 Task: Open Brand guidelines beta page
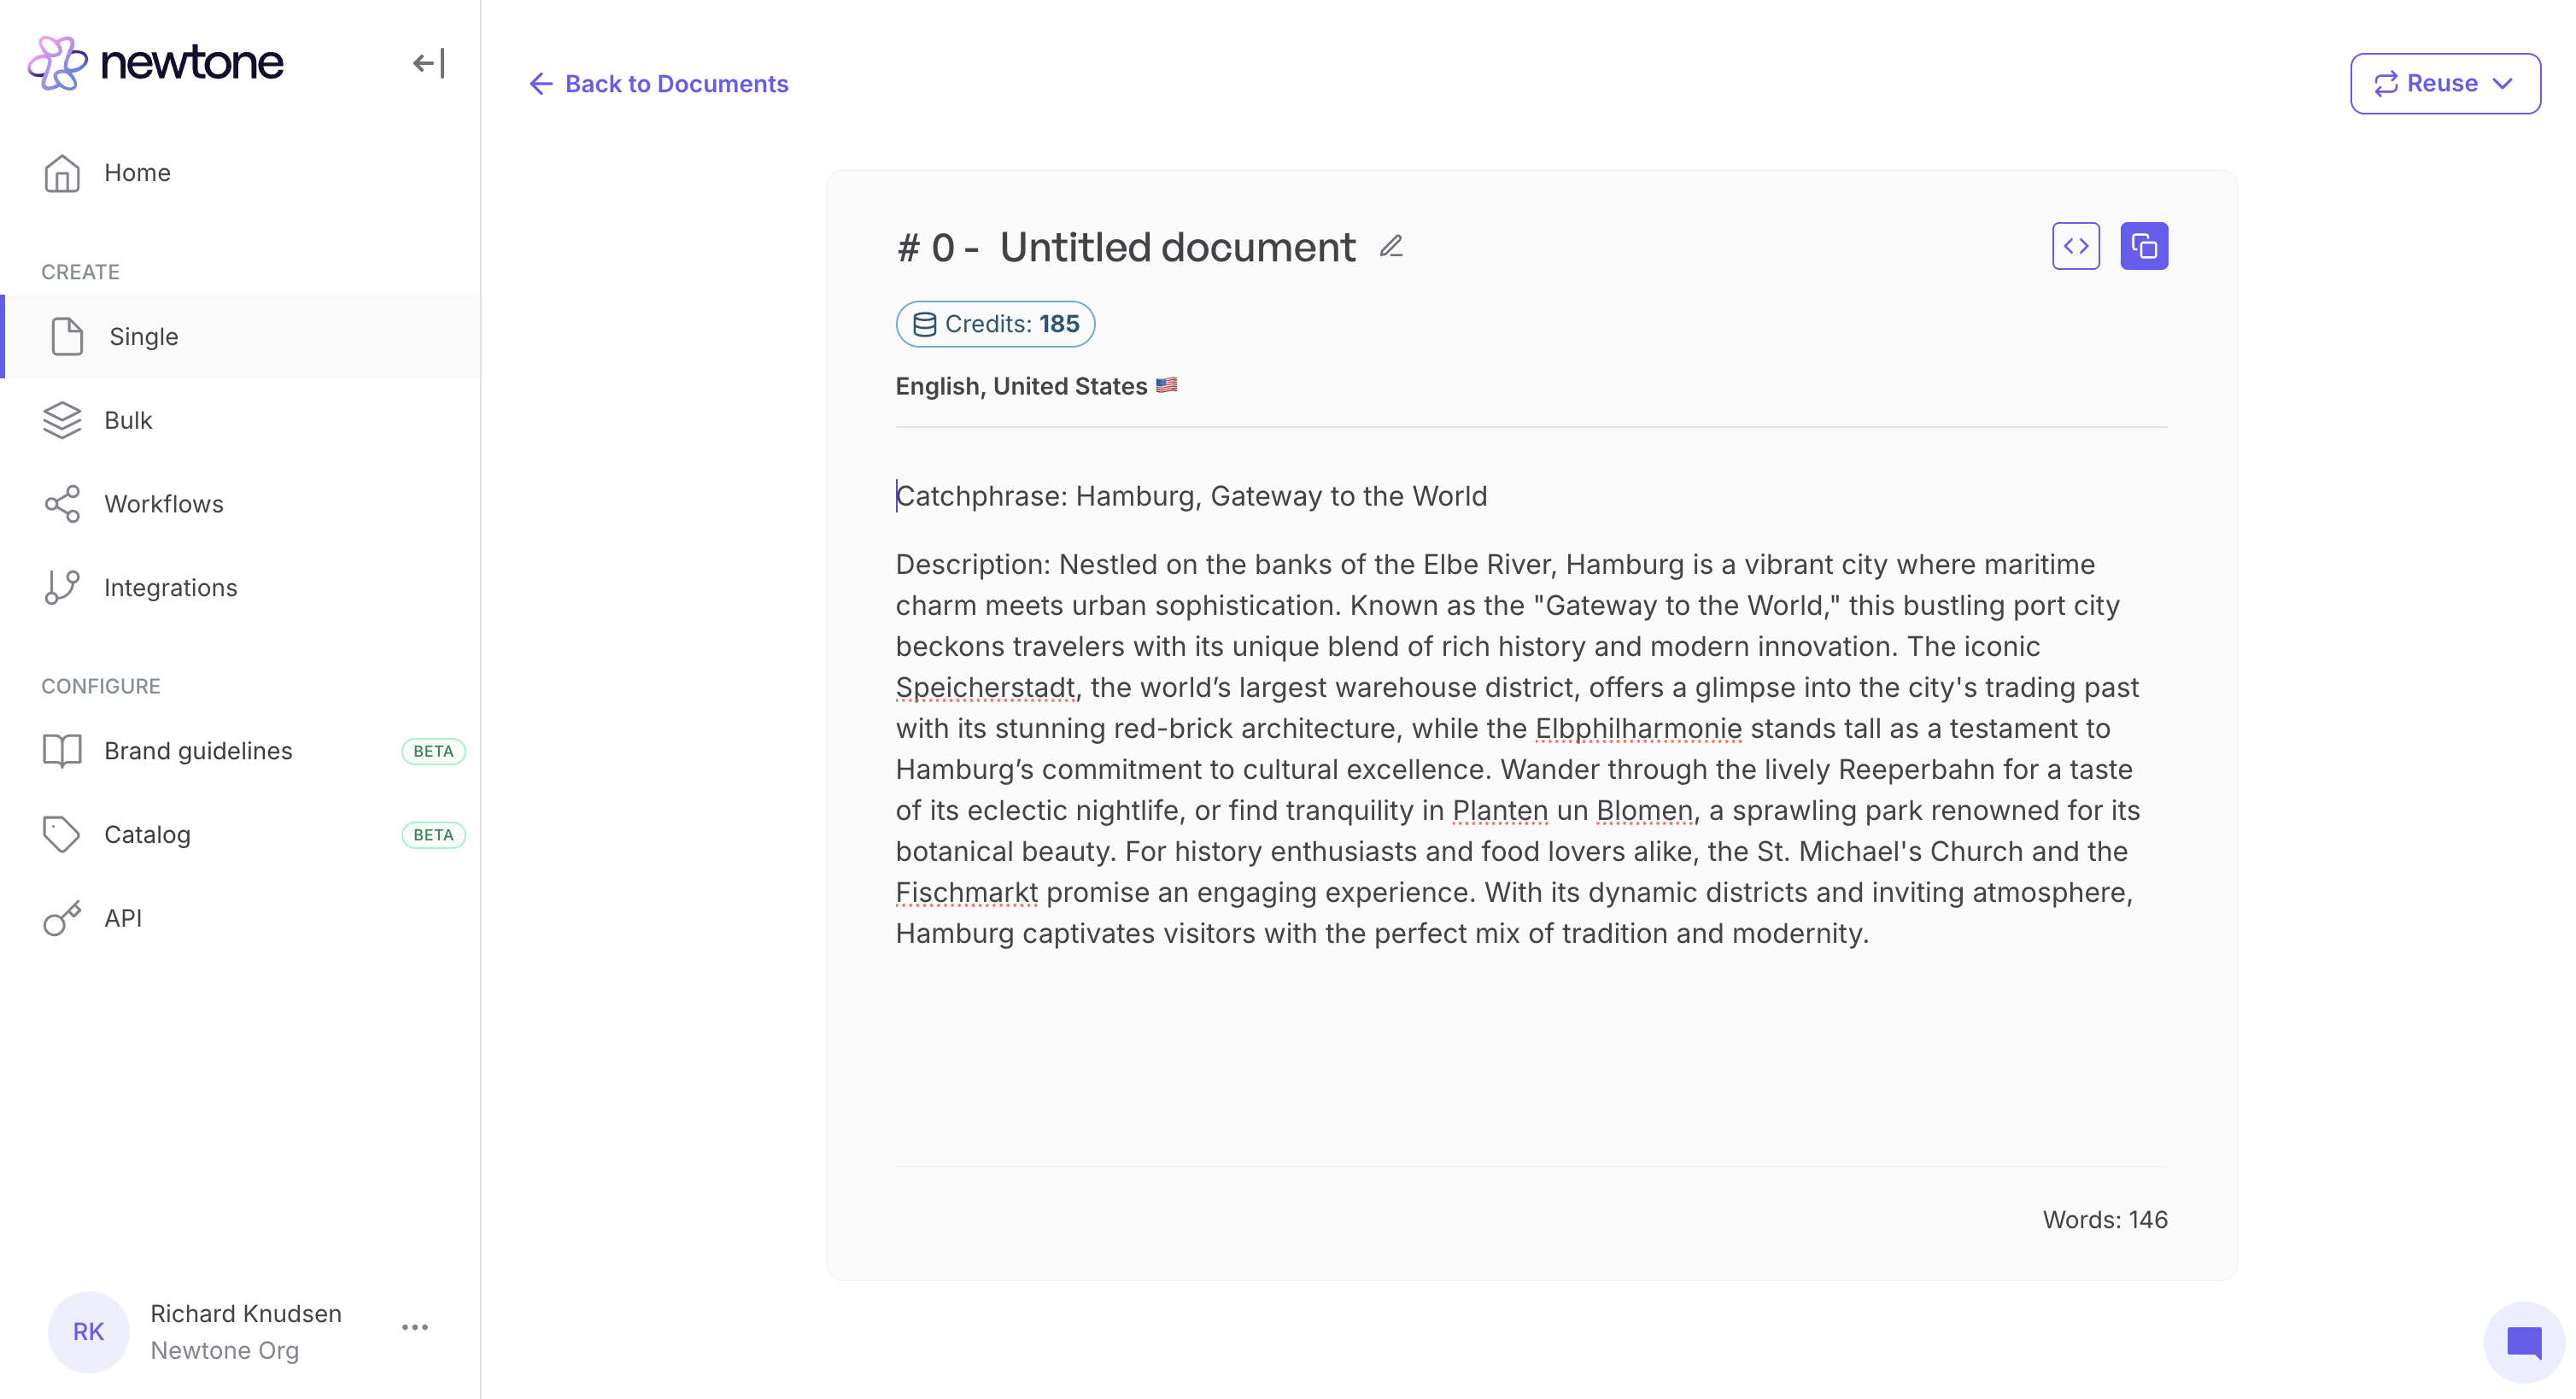click(198, 751)
